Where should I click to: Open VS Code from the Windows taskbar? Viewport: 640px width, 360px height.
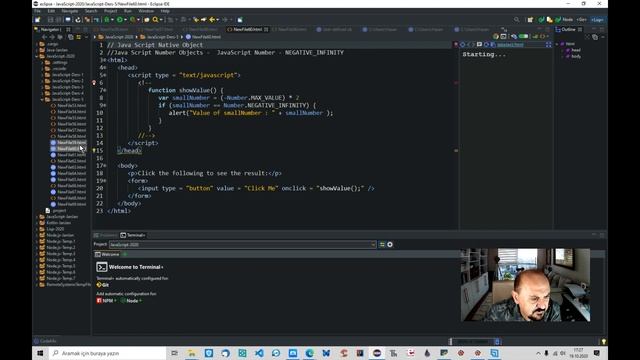pyautogui.click(x=259, y=353)
